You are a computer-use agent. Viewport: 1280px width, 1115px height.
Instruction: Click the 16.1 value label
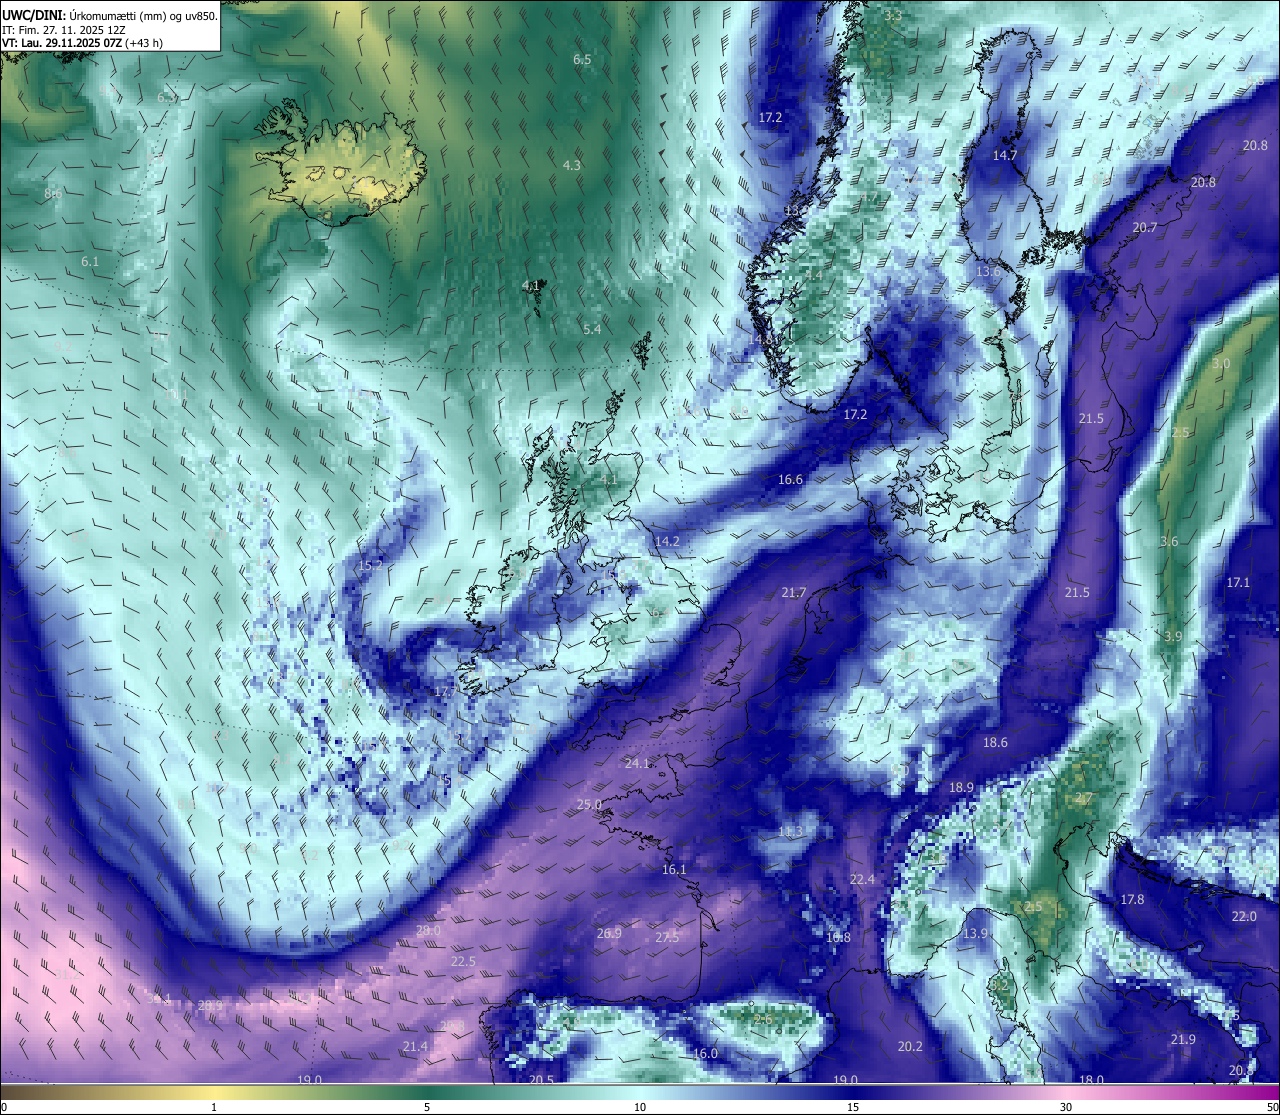(x=674, y=870)
